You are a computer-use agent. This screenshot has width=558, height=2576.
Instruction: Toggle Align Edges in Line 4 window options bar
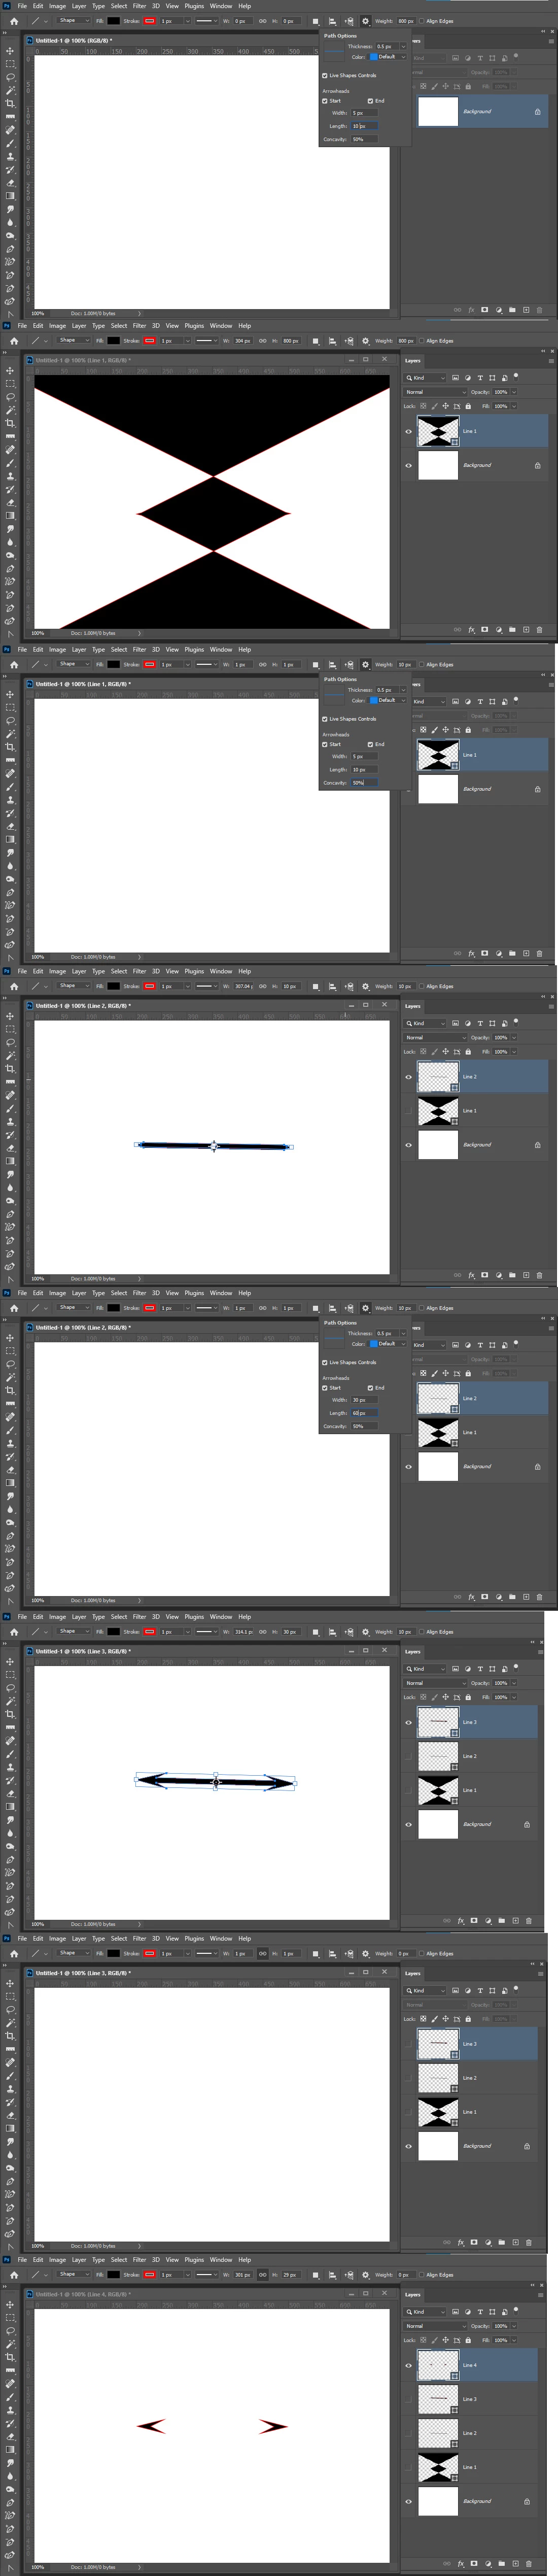click(x=422, y=2274)
